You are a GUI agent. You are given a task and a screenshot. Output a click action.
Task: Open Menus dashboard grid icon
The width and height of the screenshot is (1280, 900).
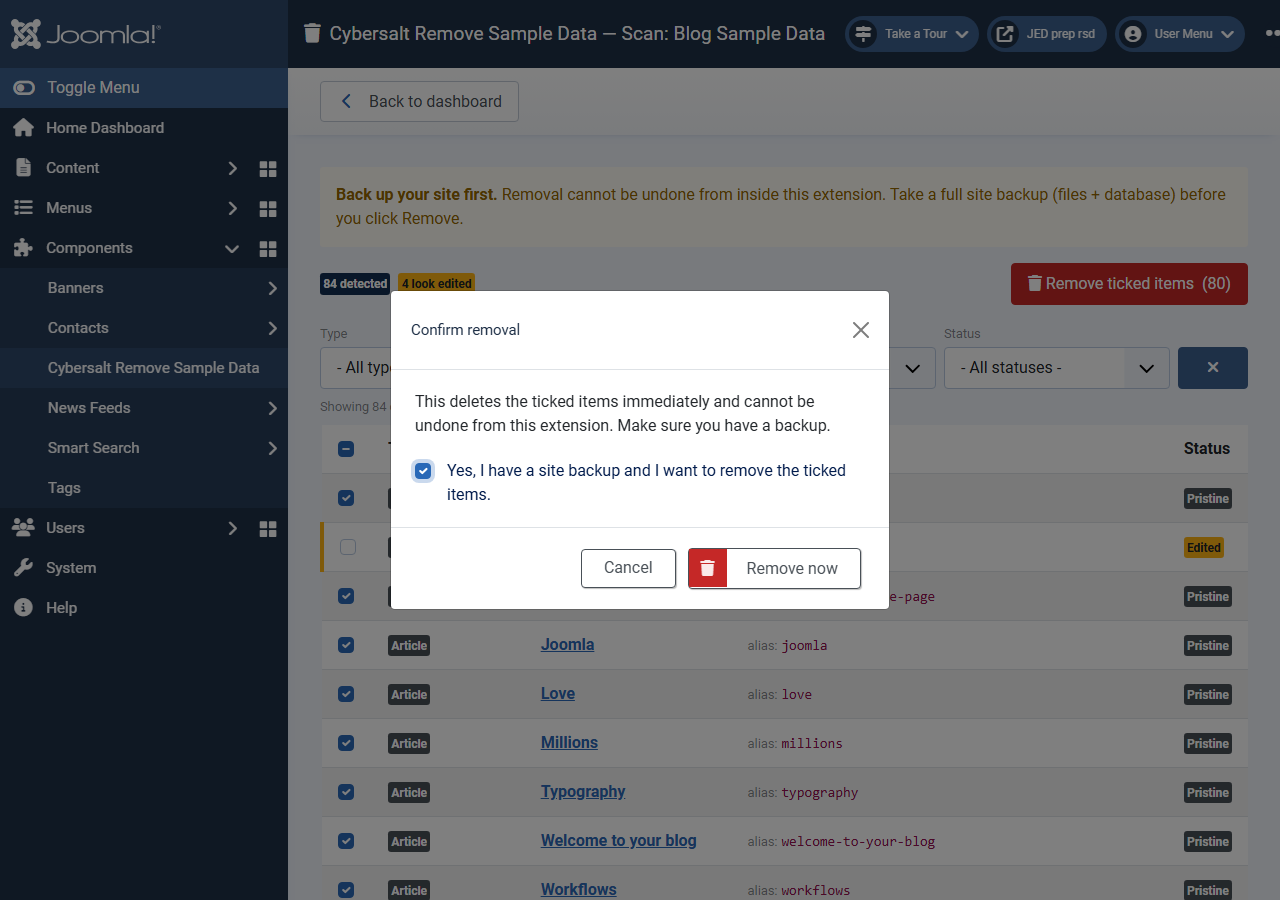(x=268, y=208)
